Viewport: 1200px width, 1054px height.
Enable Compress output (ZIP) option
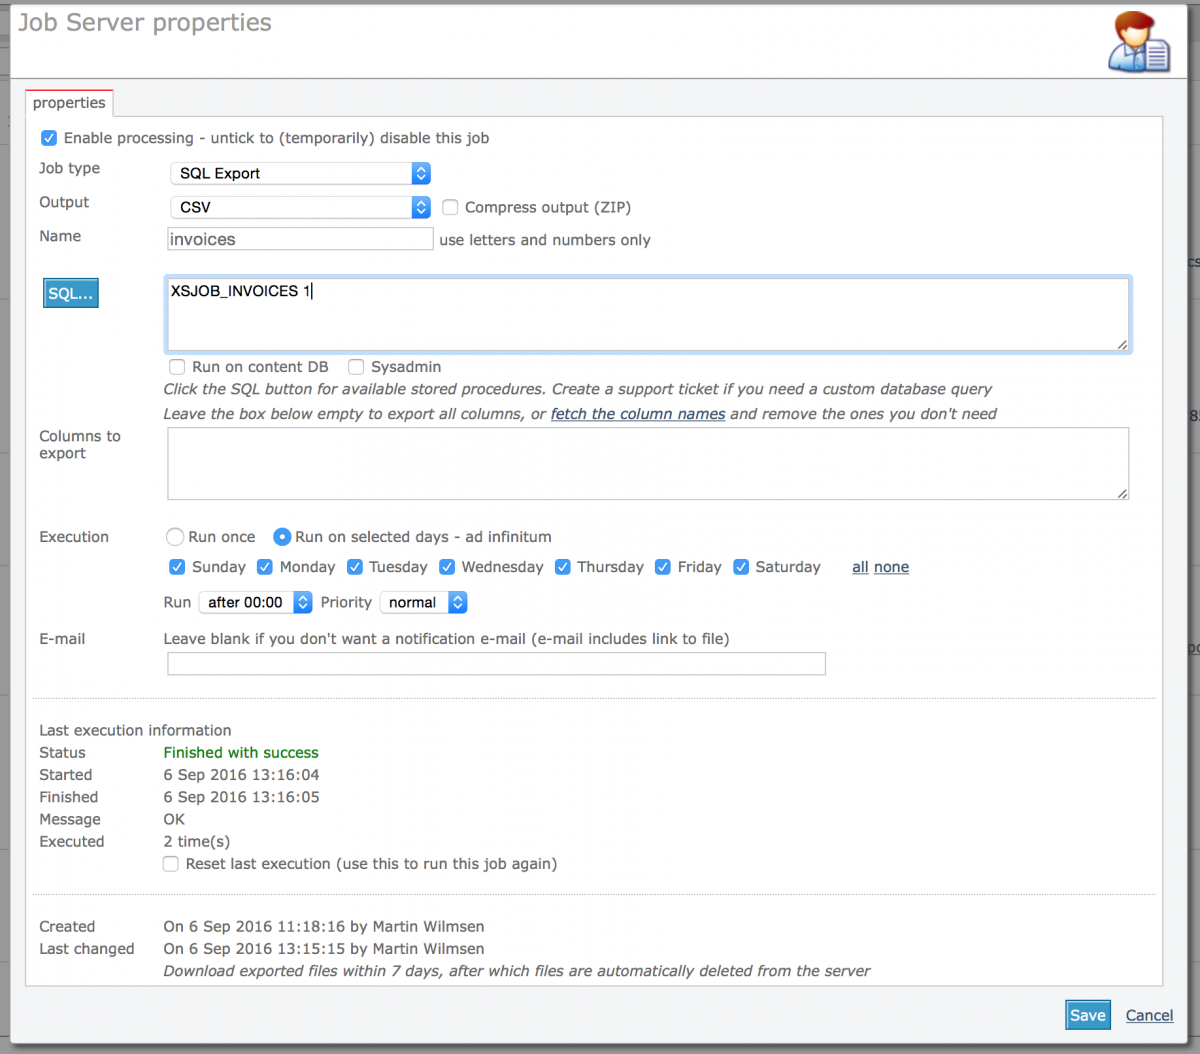click(x=451, y=208)
